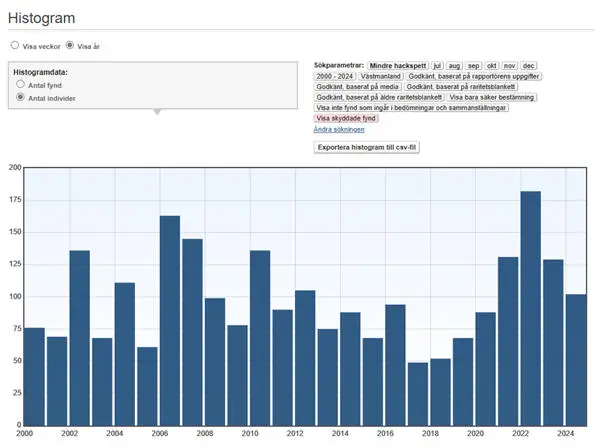Screen dimensions: 602x448
Task: Select the Visa veckor radio button
Action: (14, 45)
